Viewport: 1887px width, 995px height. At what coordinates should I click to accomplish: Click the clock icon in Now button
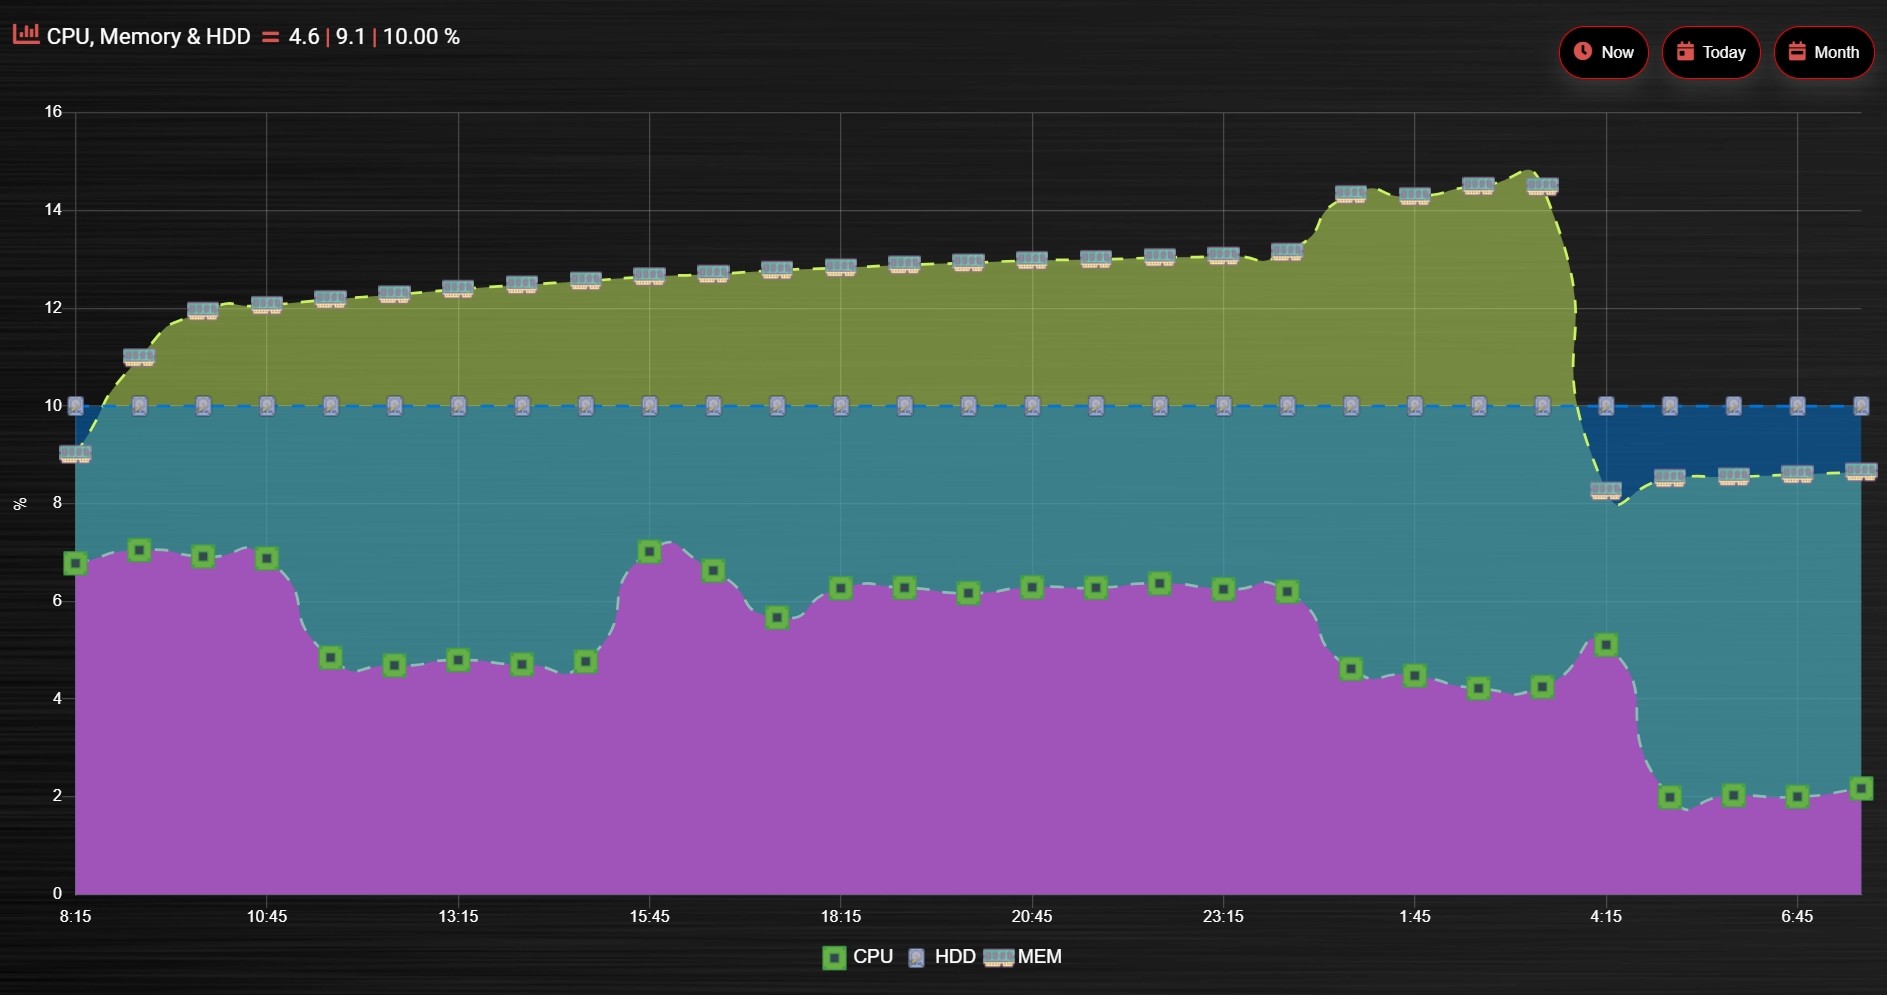1582,51
